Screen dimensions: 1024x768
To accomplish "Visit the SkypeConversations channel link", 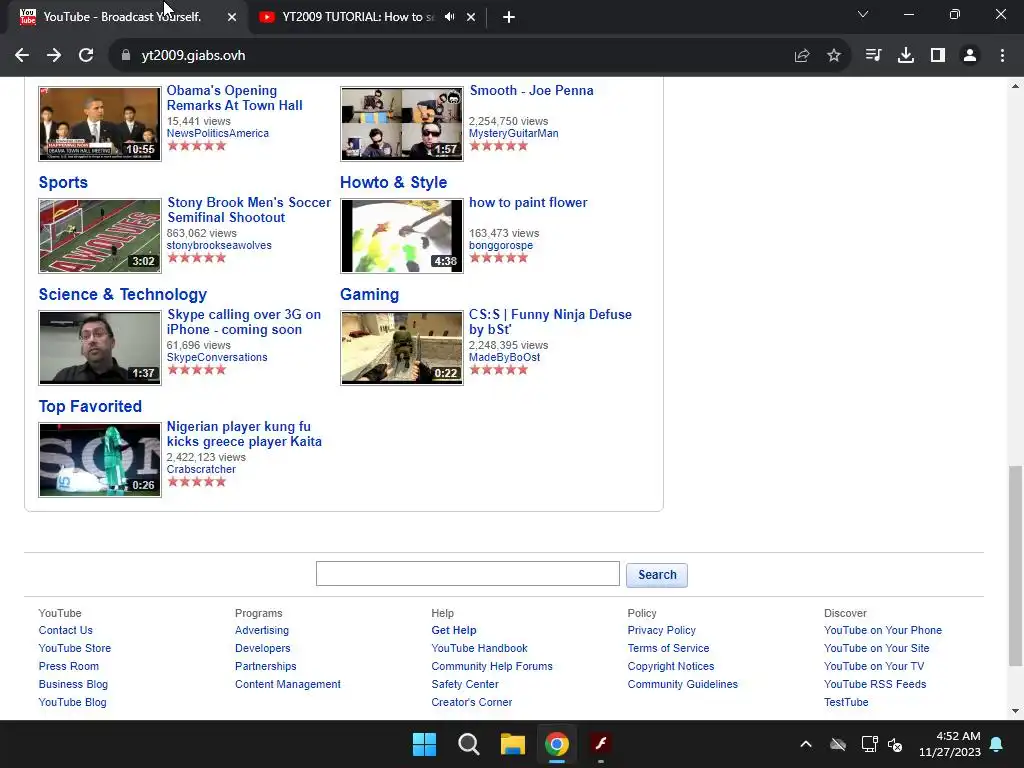I will pos(217,357).
